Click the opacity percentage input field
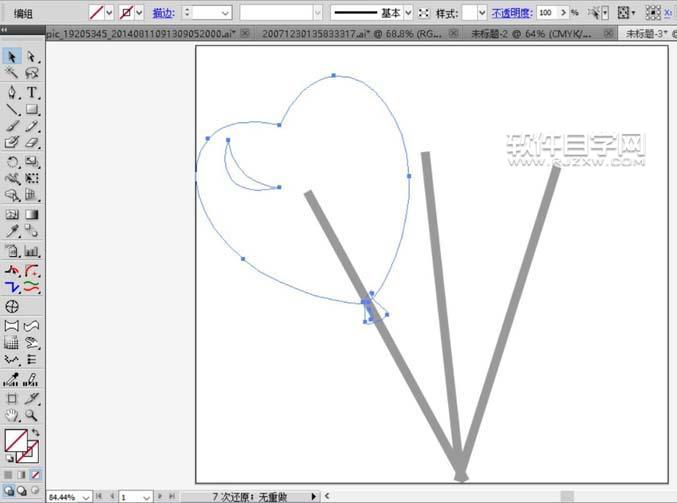This screenshot has height=503, width=677. click(x=548, y=13)
